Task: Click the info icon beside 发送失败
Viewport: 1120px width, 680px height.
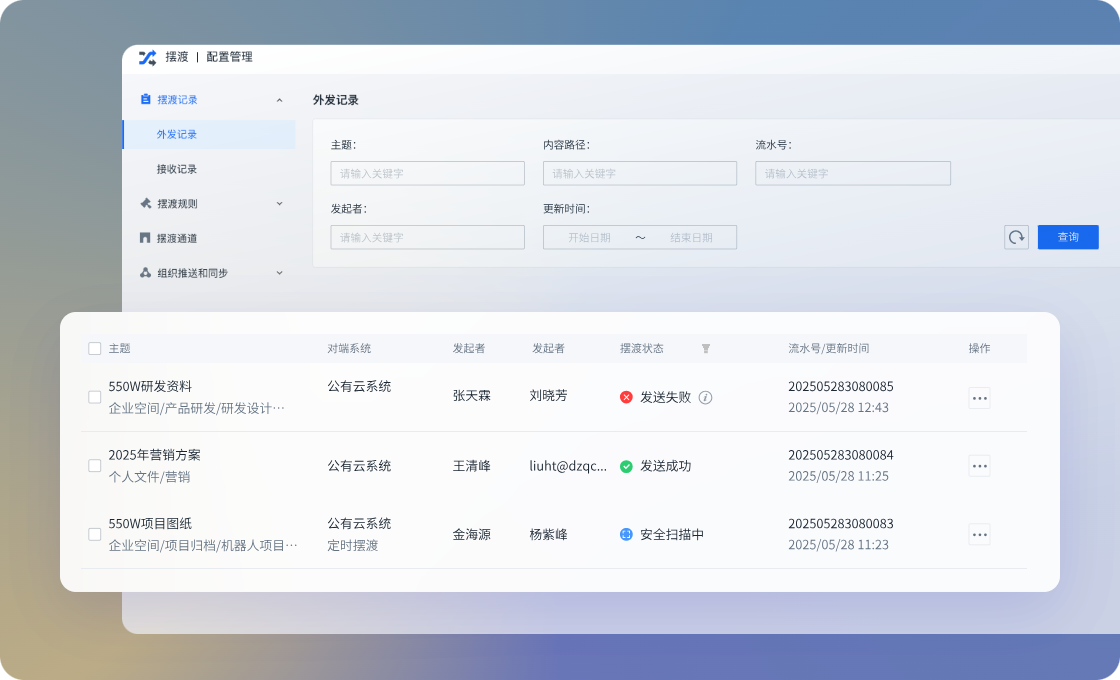Action: pyautogui.click(x=705, y=397)
